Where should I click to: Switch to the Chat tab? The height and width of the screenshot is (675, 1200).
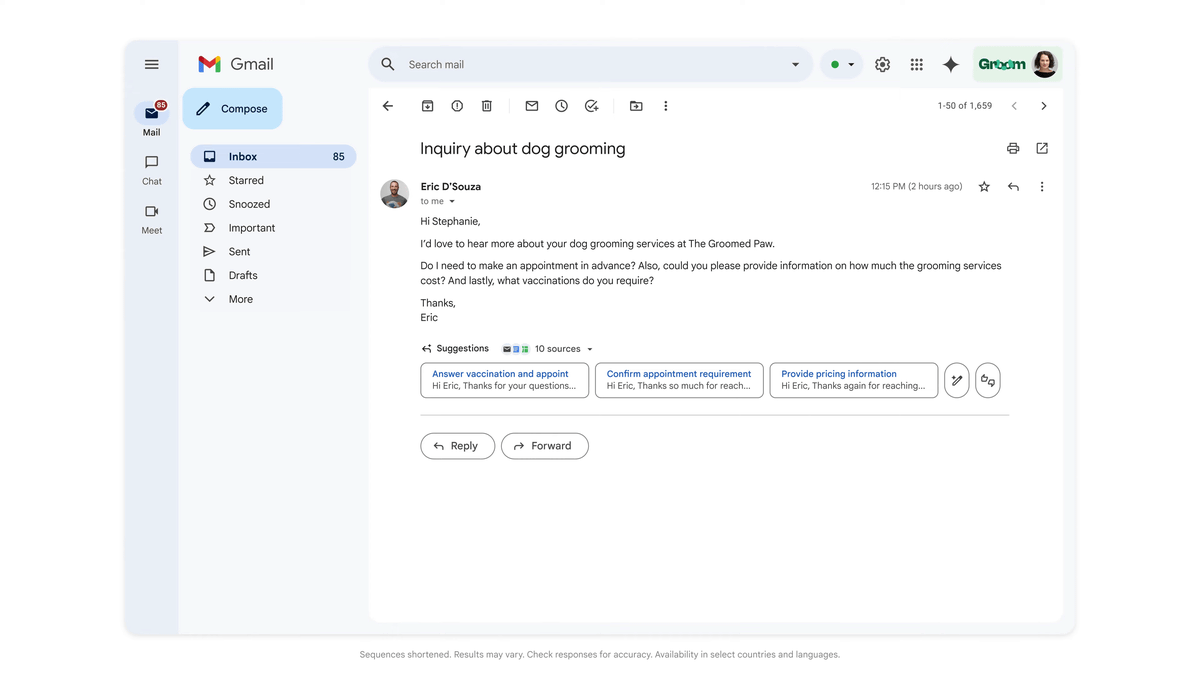pos(152,169)
